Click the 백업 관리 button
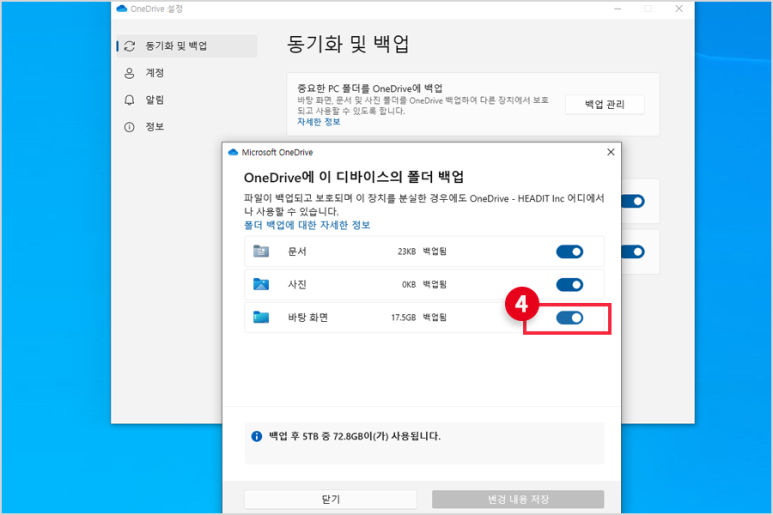 tap(604, 104)
